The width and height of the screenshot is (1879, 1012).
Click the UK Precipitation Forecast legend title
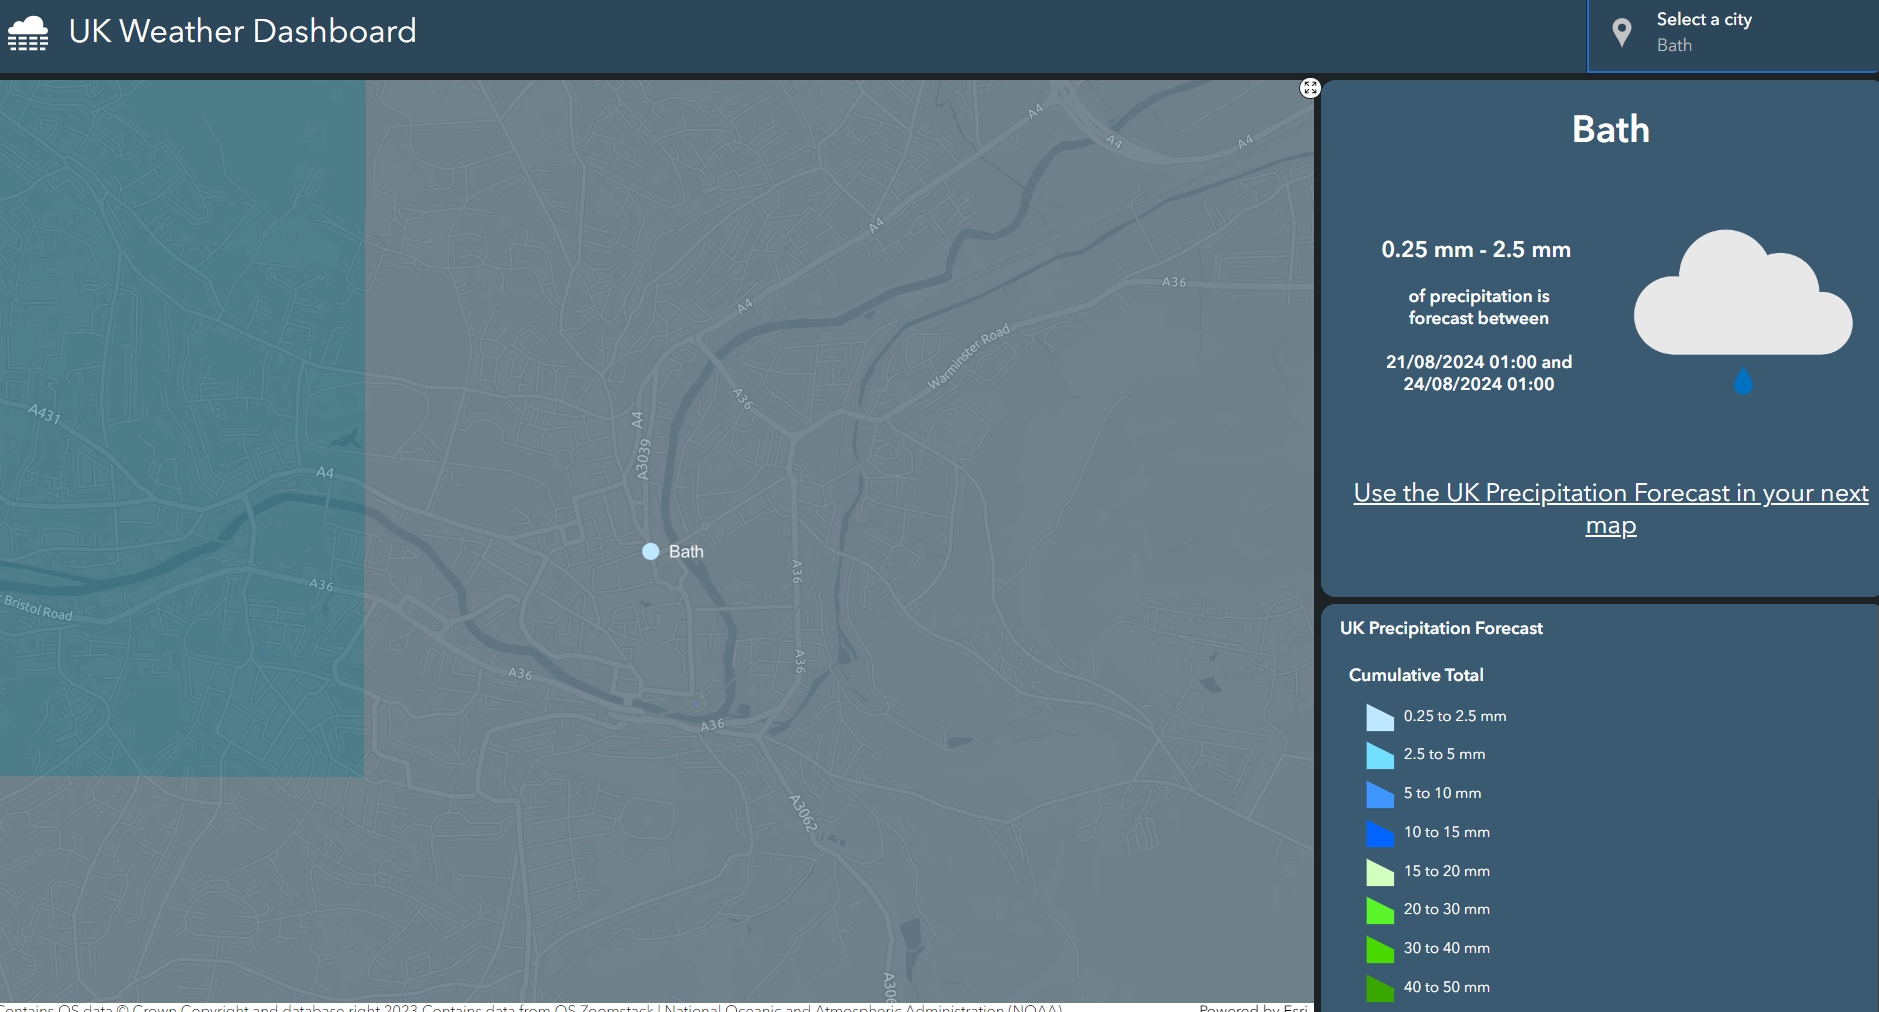1441,628
